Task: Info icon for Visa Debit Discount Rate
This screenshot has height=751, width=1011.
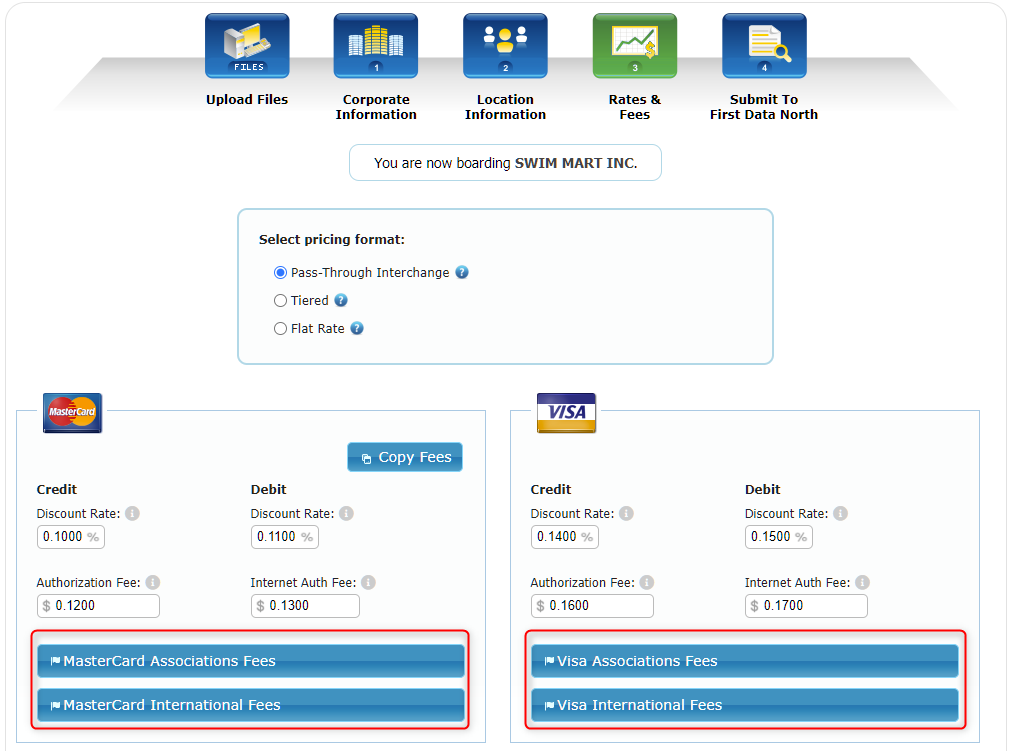Action: pos(840,513)
